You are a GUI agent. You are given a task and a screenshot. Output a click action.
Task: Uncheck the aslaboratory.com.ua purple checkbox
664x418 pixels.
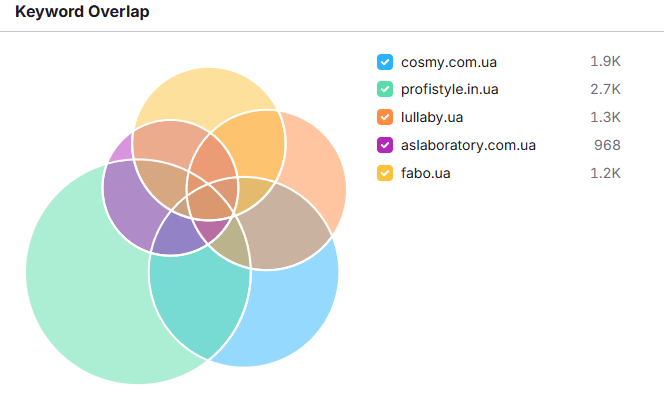[x=385, y=145]
